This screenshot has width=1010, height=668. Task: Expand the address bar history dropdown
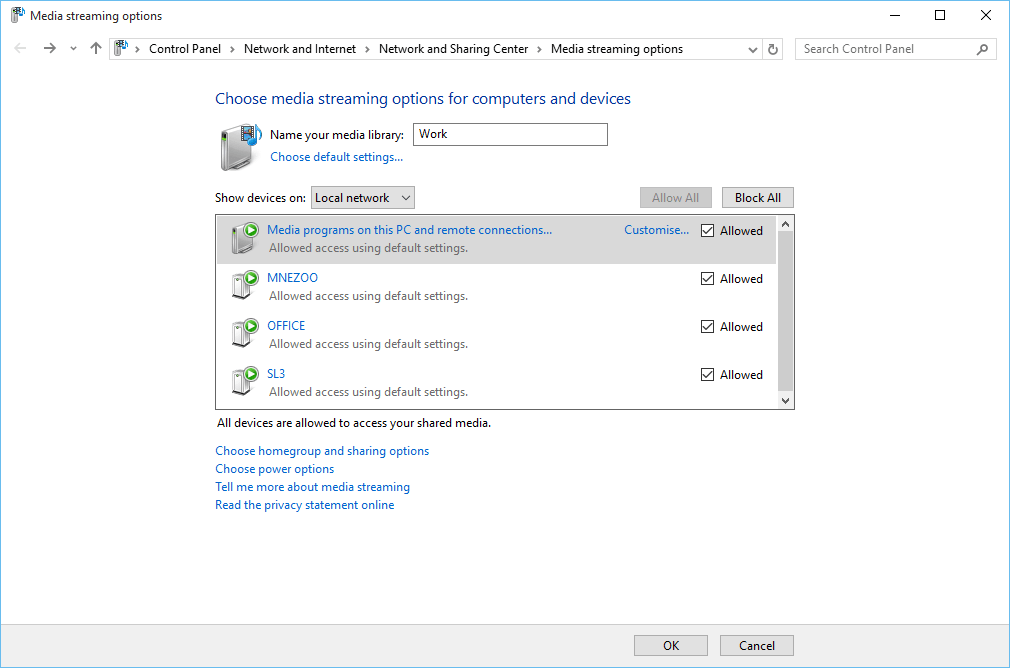click(752, 49)
